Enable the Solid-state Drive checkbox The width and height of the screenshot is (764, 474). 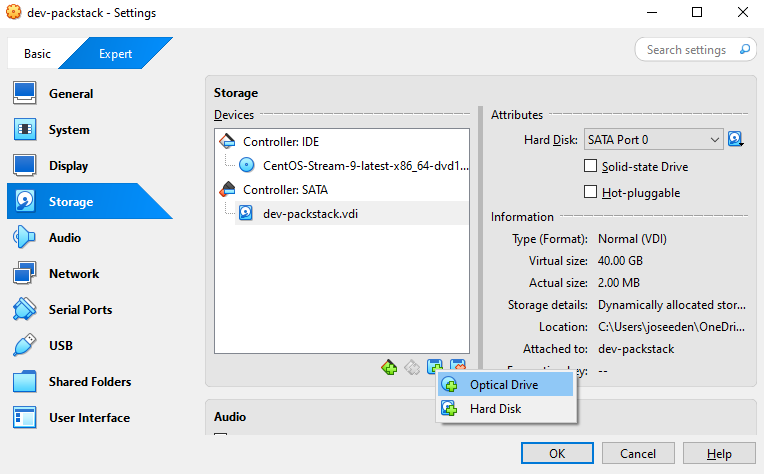(x=591, y=167)
